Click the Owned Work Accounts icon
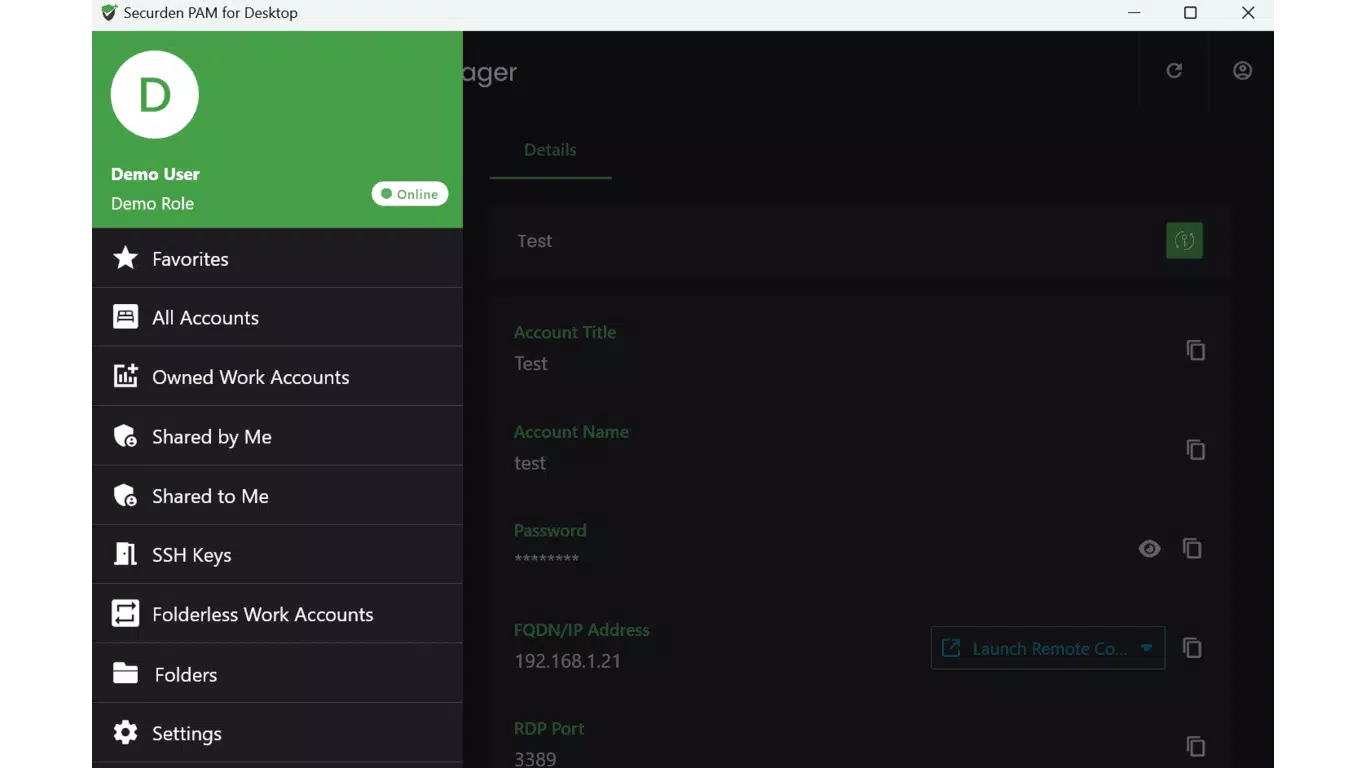Image resolution: width=1366 pixels, height=768 pixels. tap(125, 376)
